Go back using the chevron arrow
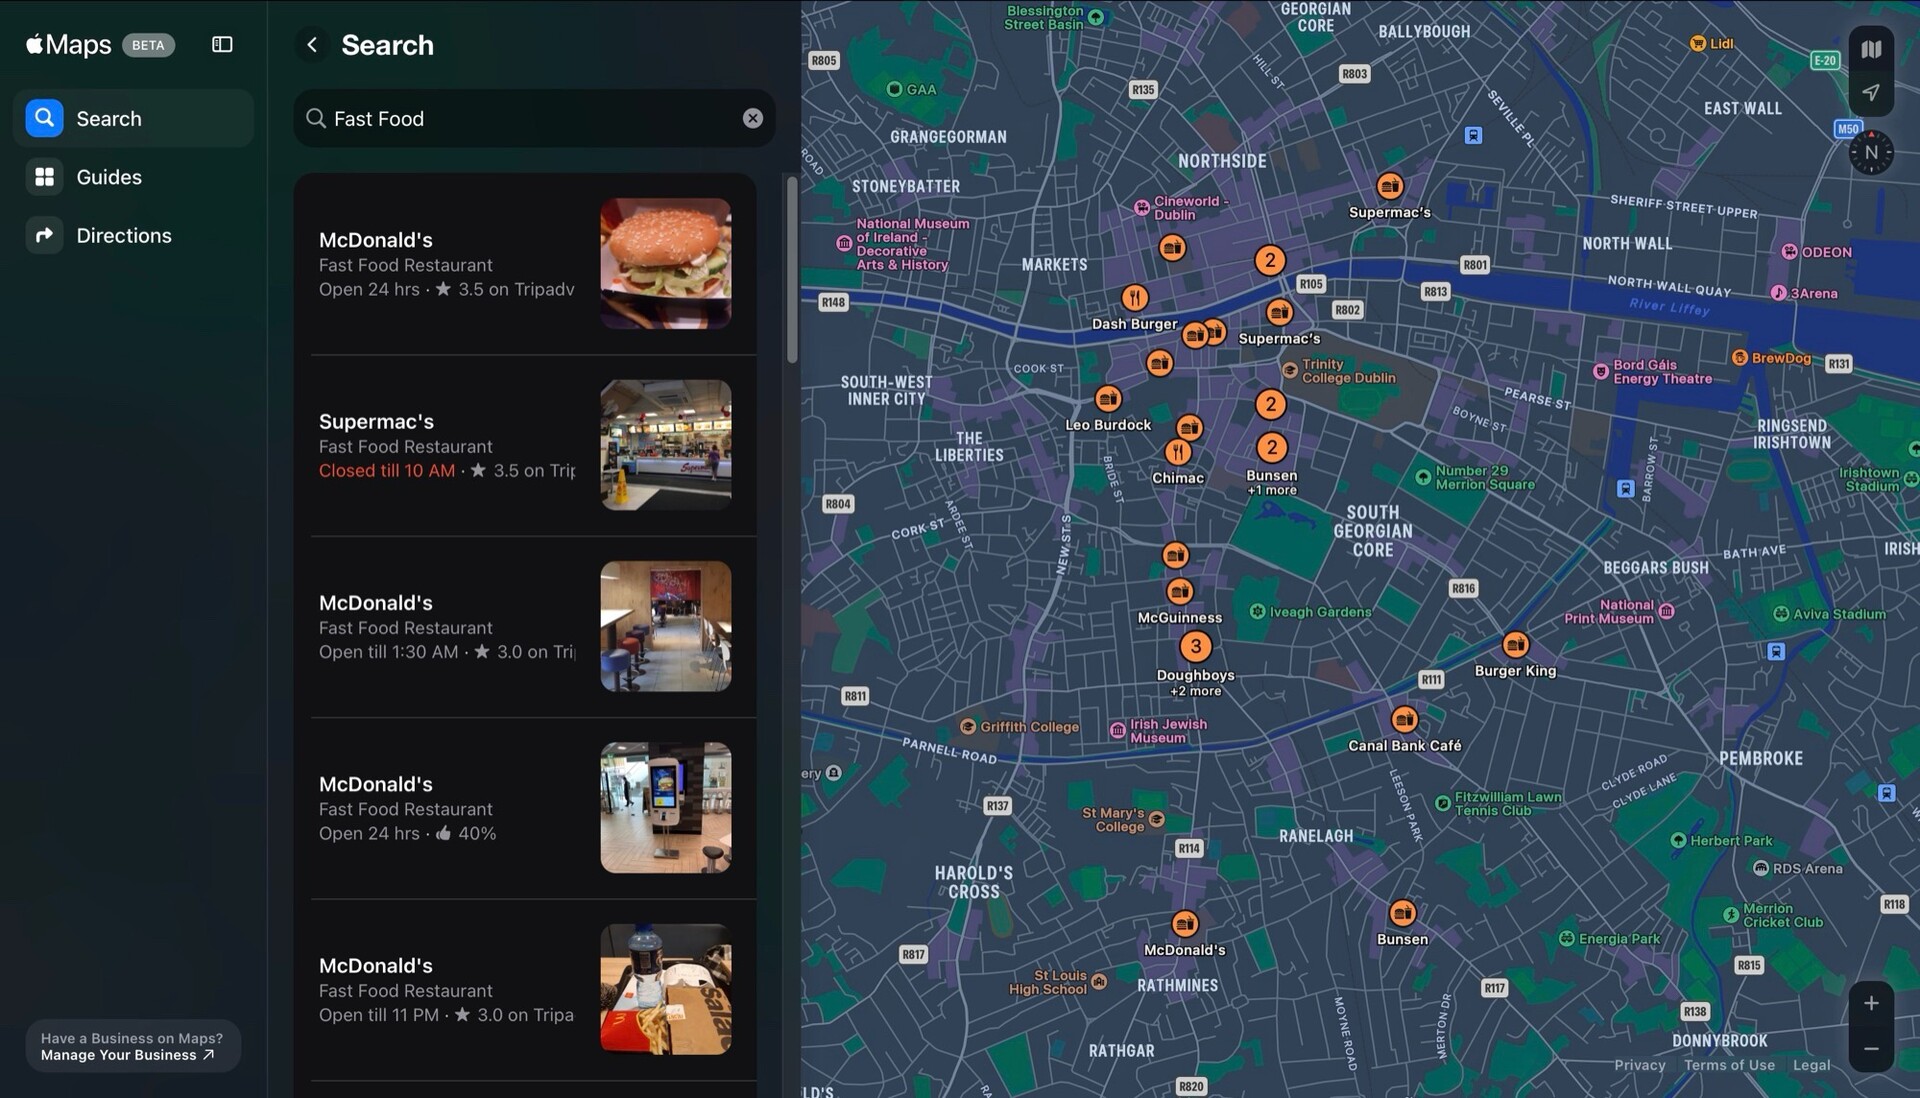 tap(312, 45)
